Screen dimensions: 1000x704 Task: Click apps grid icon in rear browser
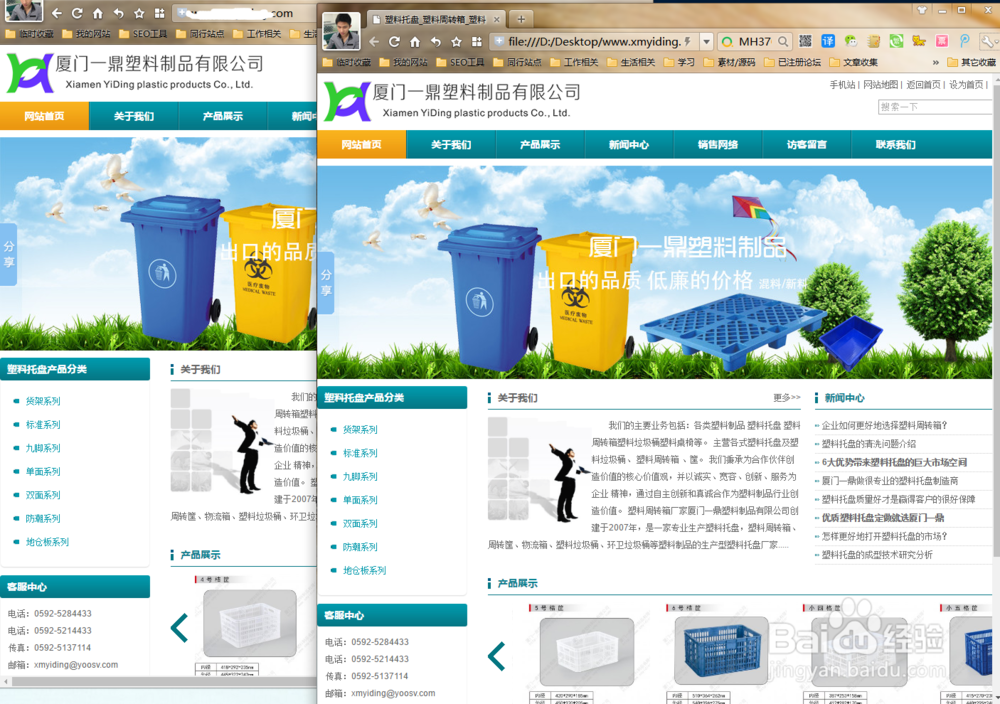159,13
